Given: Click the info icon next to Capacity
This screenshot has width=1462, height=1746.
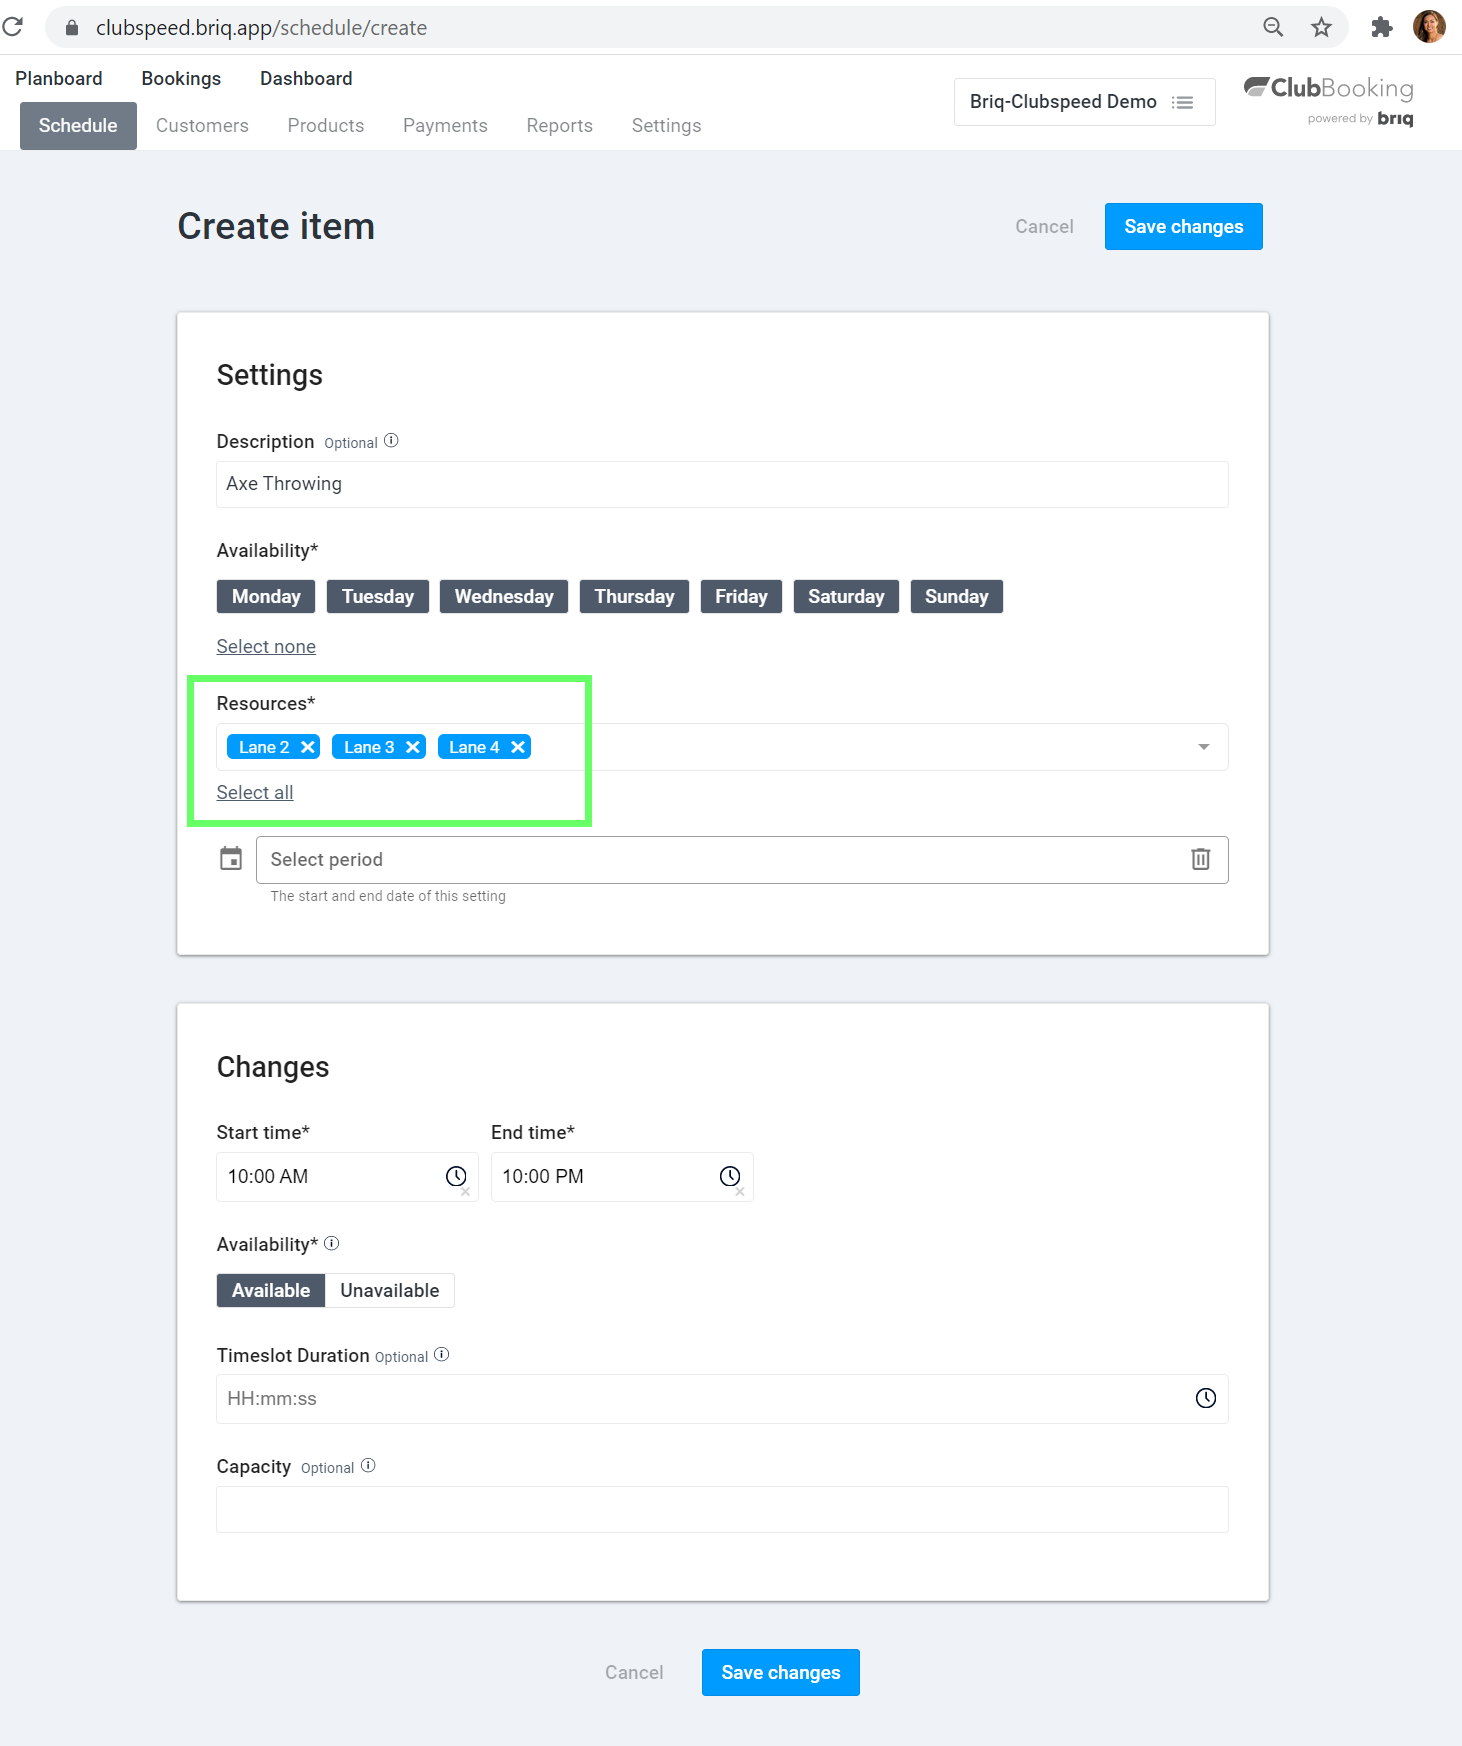Looking at the screenshot, I should (368, 1466).
